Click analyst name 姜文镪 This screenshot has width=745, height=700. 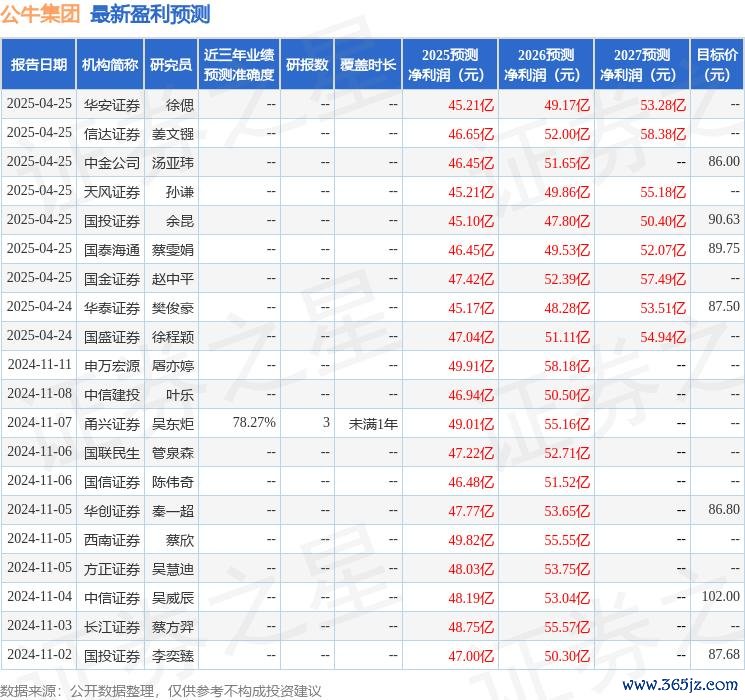pos(172,134)
